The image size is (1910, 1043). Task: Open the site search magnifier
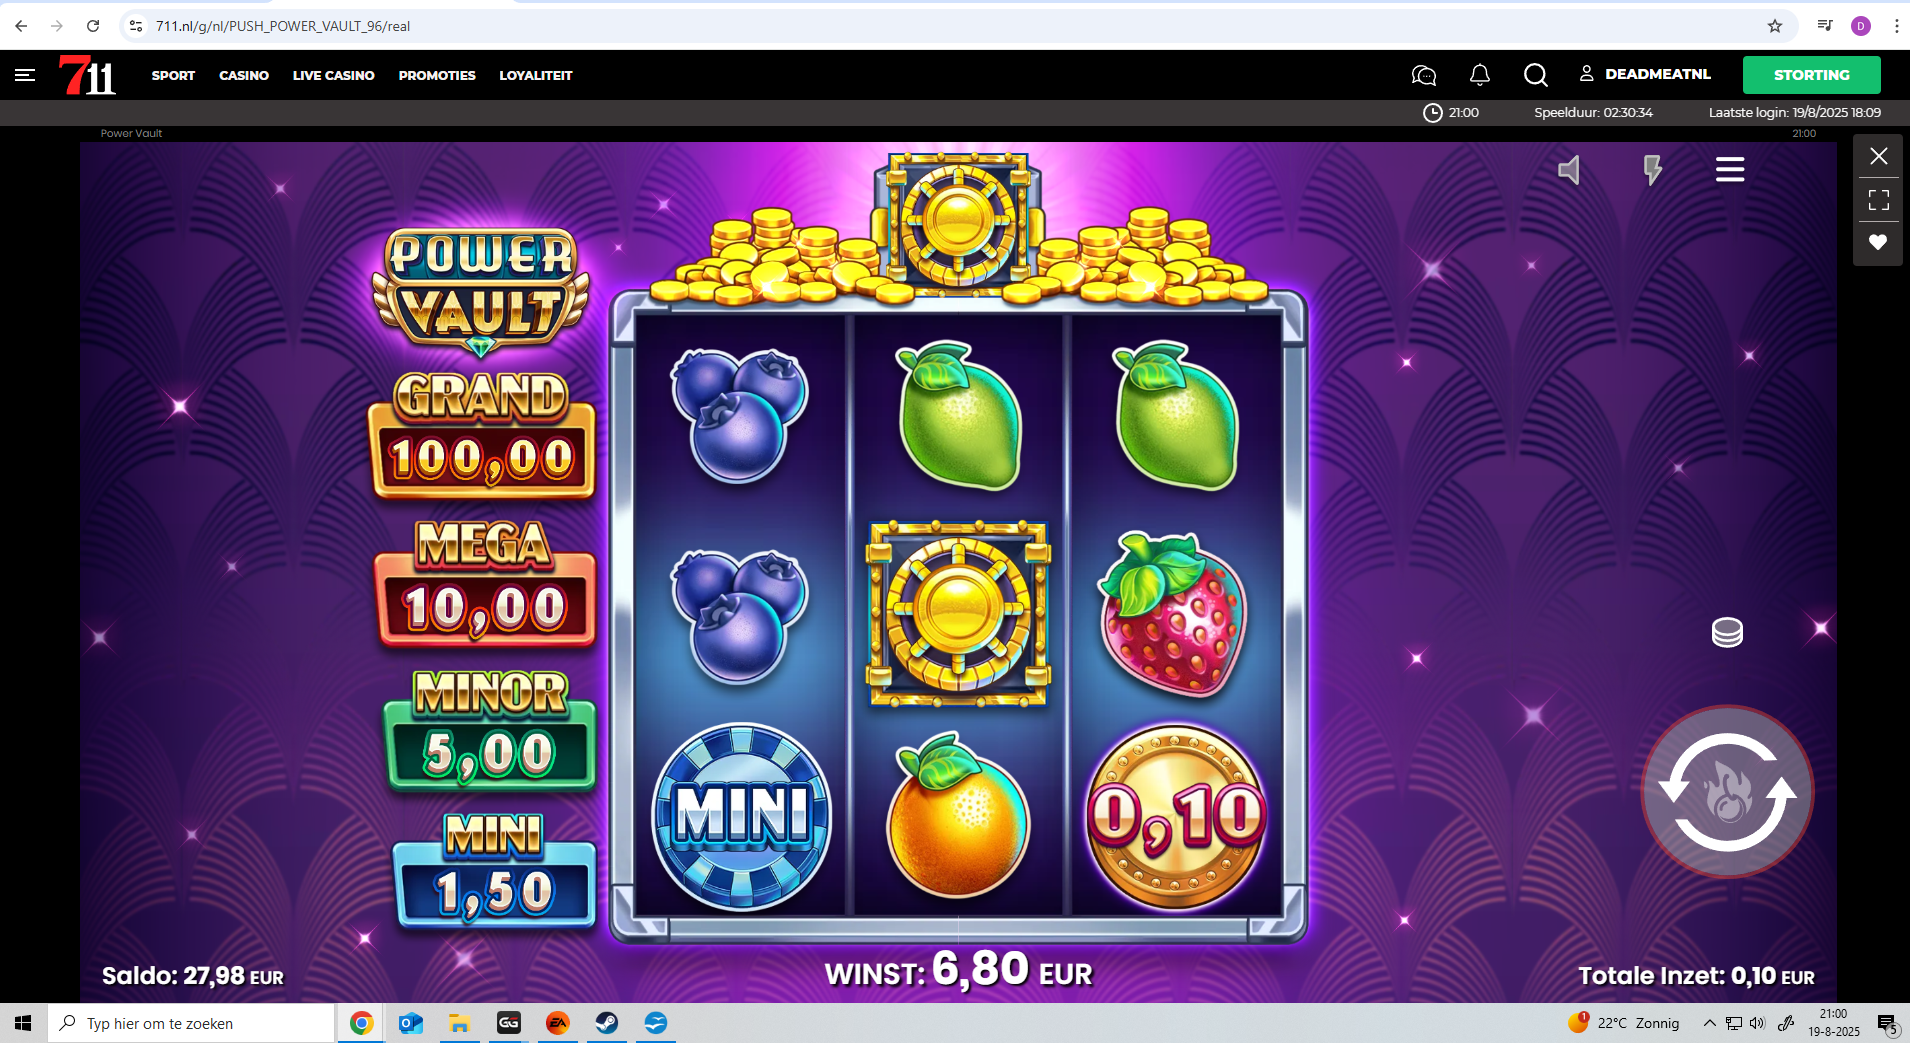pyautogui.click(x=1536, y=75)
